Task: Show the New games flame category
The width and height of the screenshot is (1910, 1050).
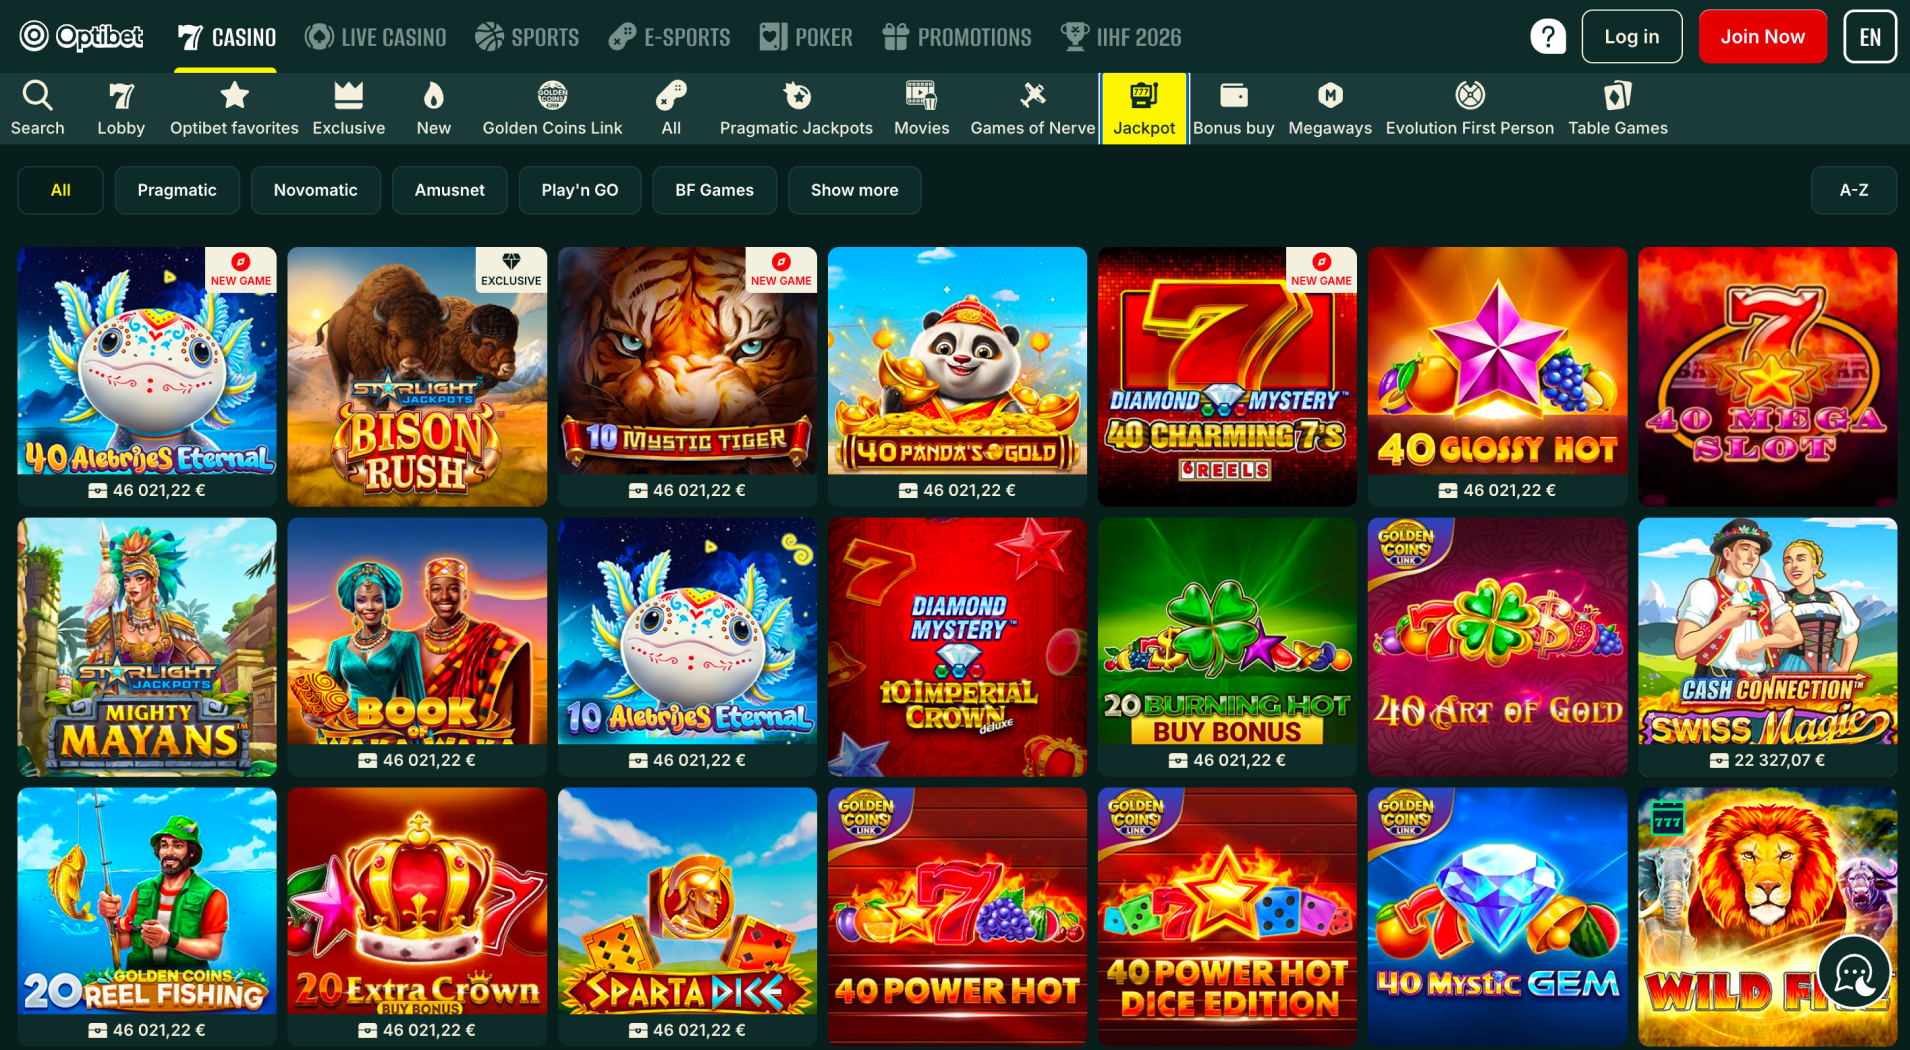Action: point(433,109)
